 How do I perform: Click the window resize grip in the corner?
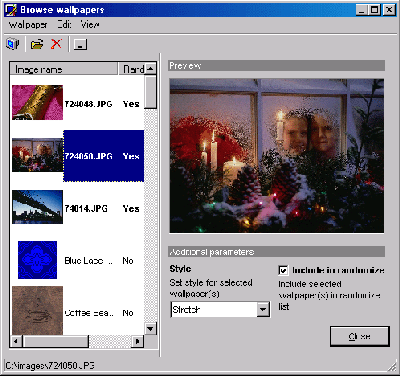[392, 366]
